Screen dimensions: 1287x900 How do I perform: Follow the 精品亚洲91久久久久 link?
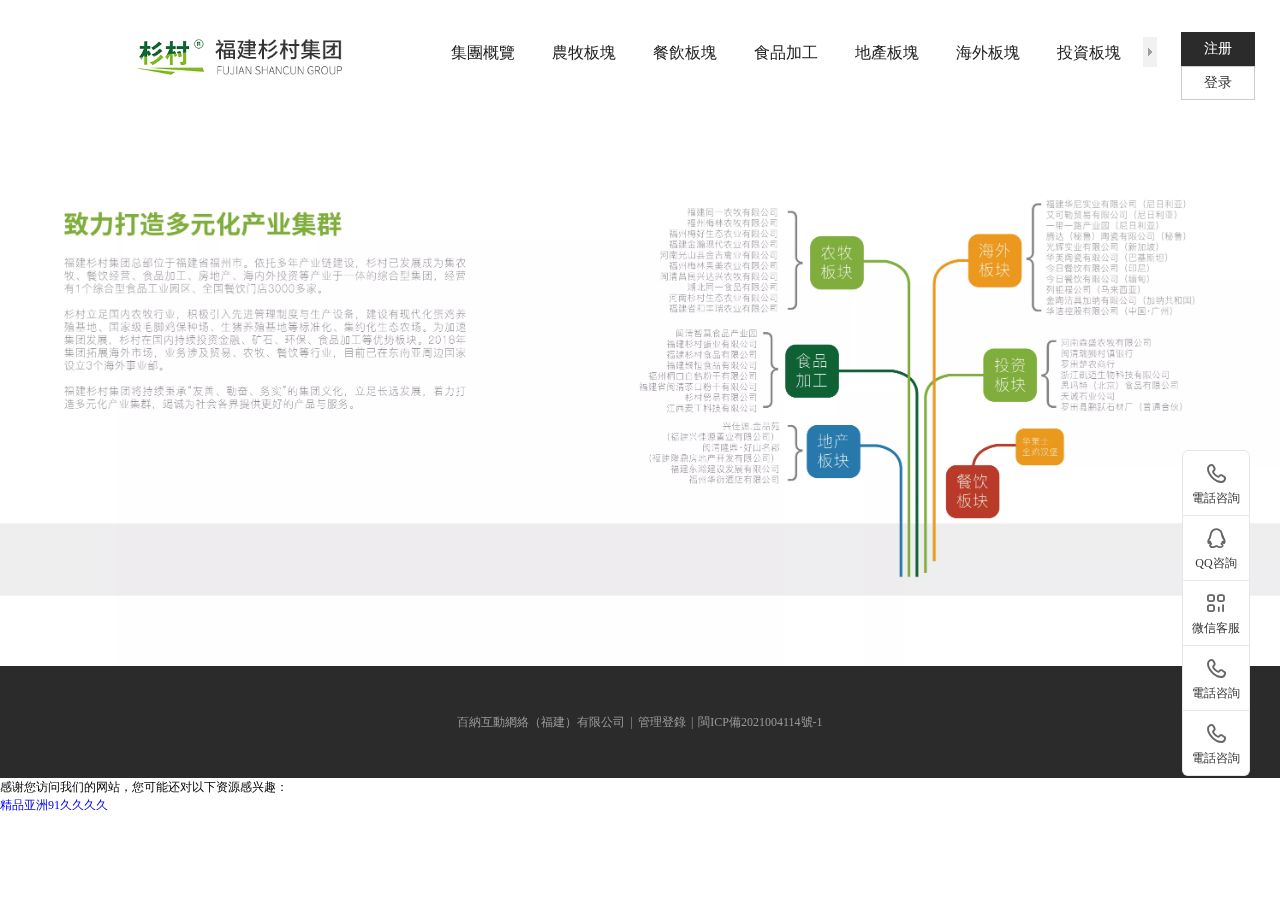coord(54,805)
